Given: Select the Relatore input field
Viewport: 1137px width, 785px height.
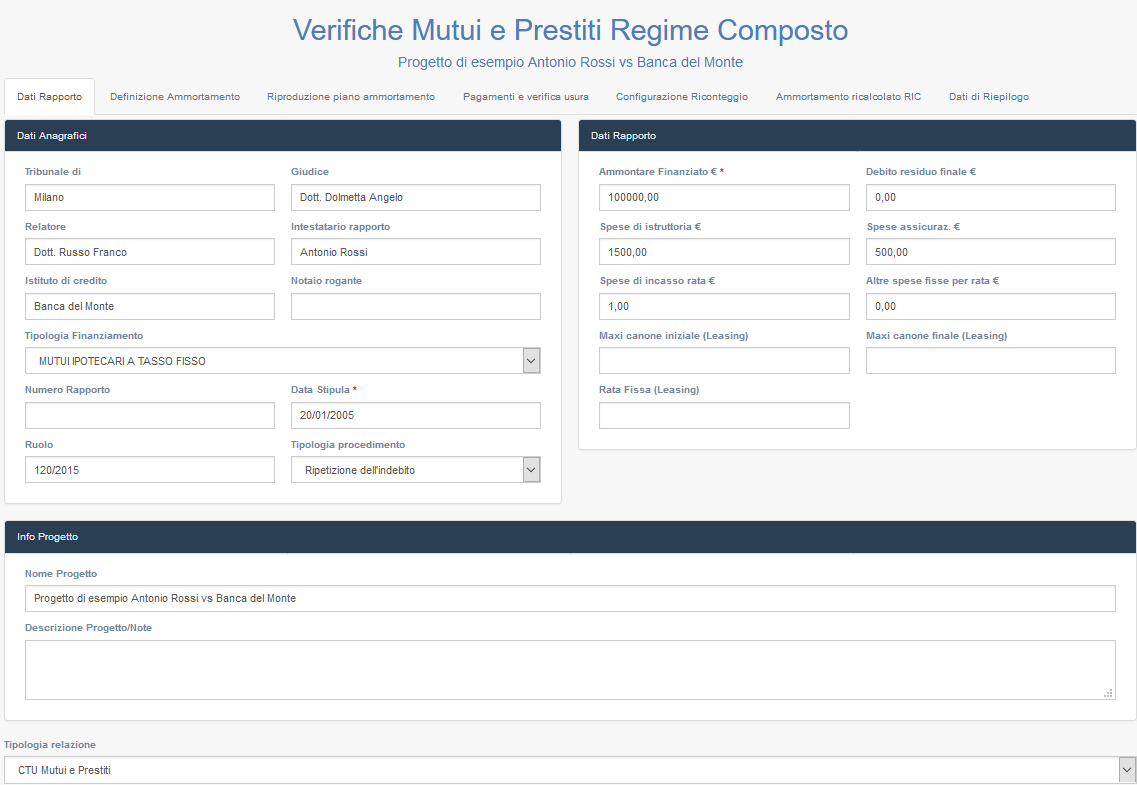Looking at the screenshot, I should click(x=150, y=252).
